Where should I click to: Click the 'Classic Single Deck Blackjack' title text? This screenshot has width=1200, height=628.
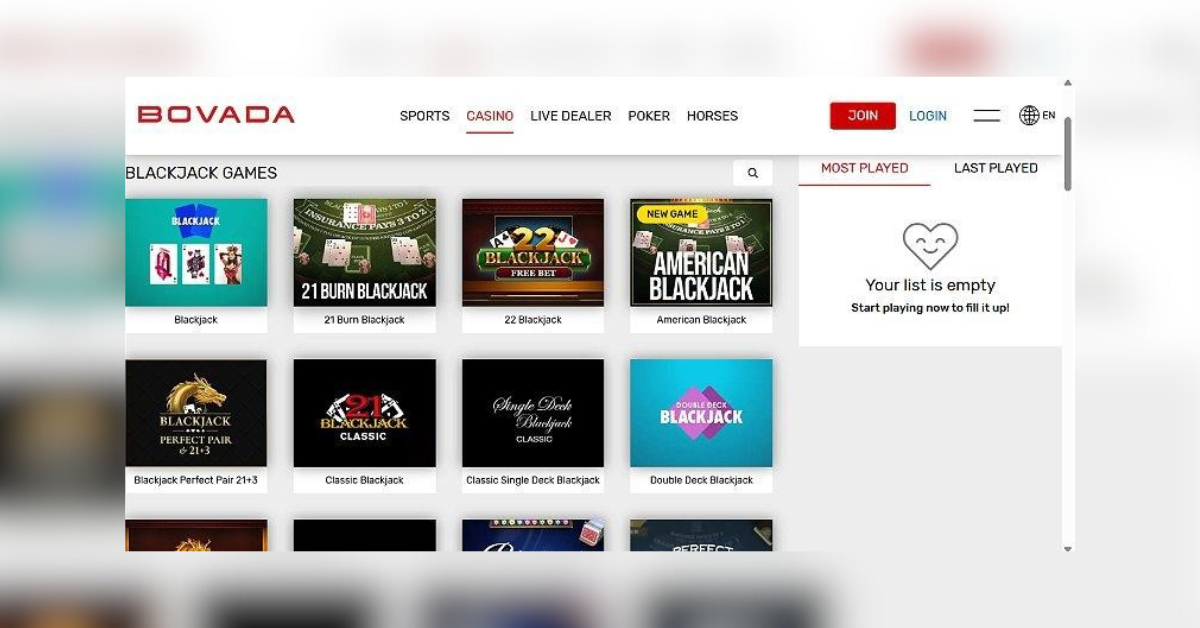(x=533, y=480)
